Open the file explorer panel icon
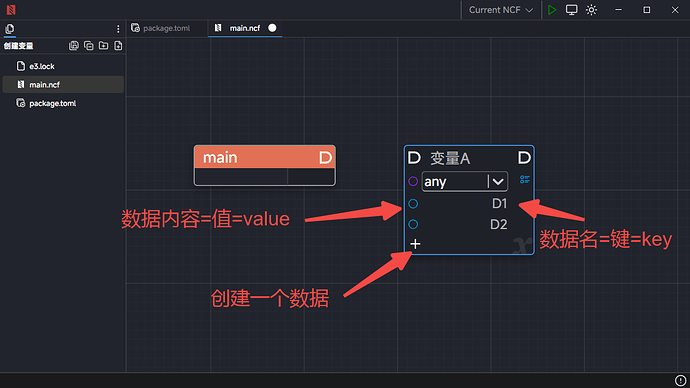This screenshot has height=388, width=690. (x=10, y=29)
